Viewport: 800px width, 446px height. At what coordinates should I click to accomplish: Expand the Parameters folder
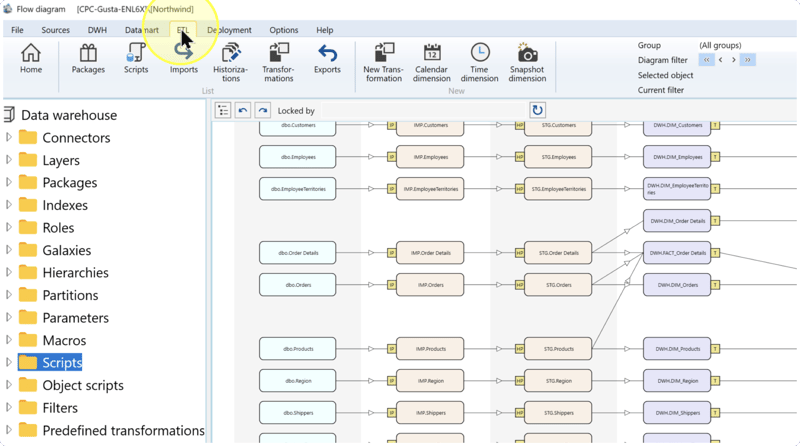coord(9,317)
